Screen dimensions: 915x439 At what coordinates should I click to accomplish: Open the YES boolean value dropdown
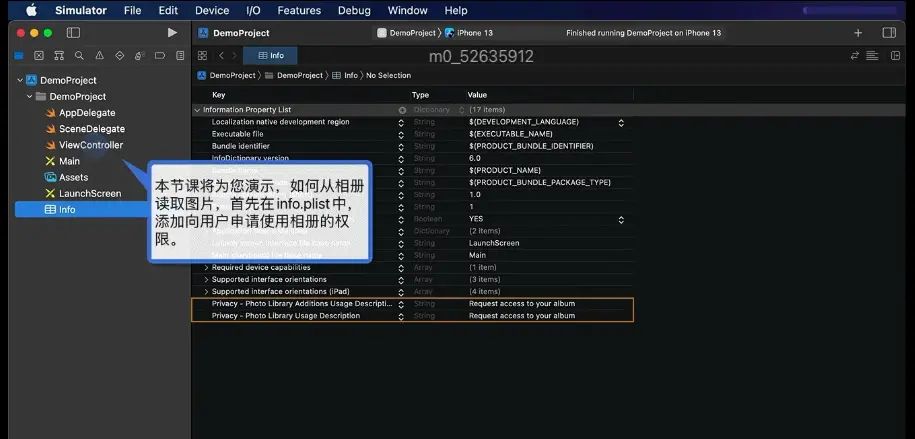click(x=621, y=220)
